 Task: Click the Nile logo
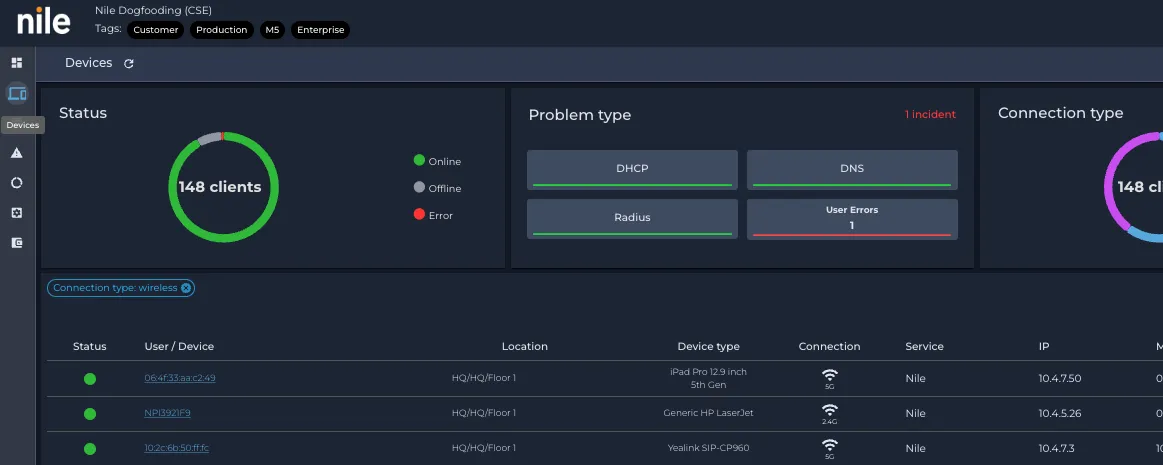(44, 21)
